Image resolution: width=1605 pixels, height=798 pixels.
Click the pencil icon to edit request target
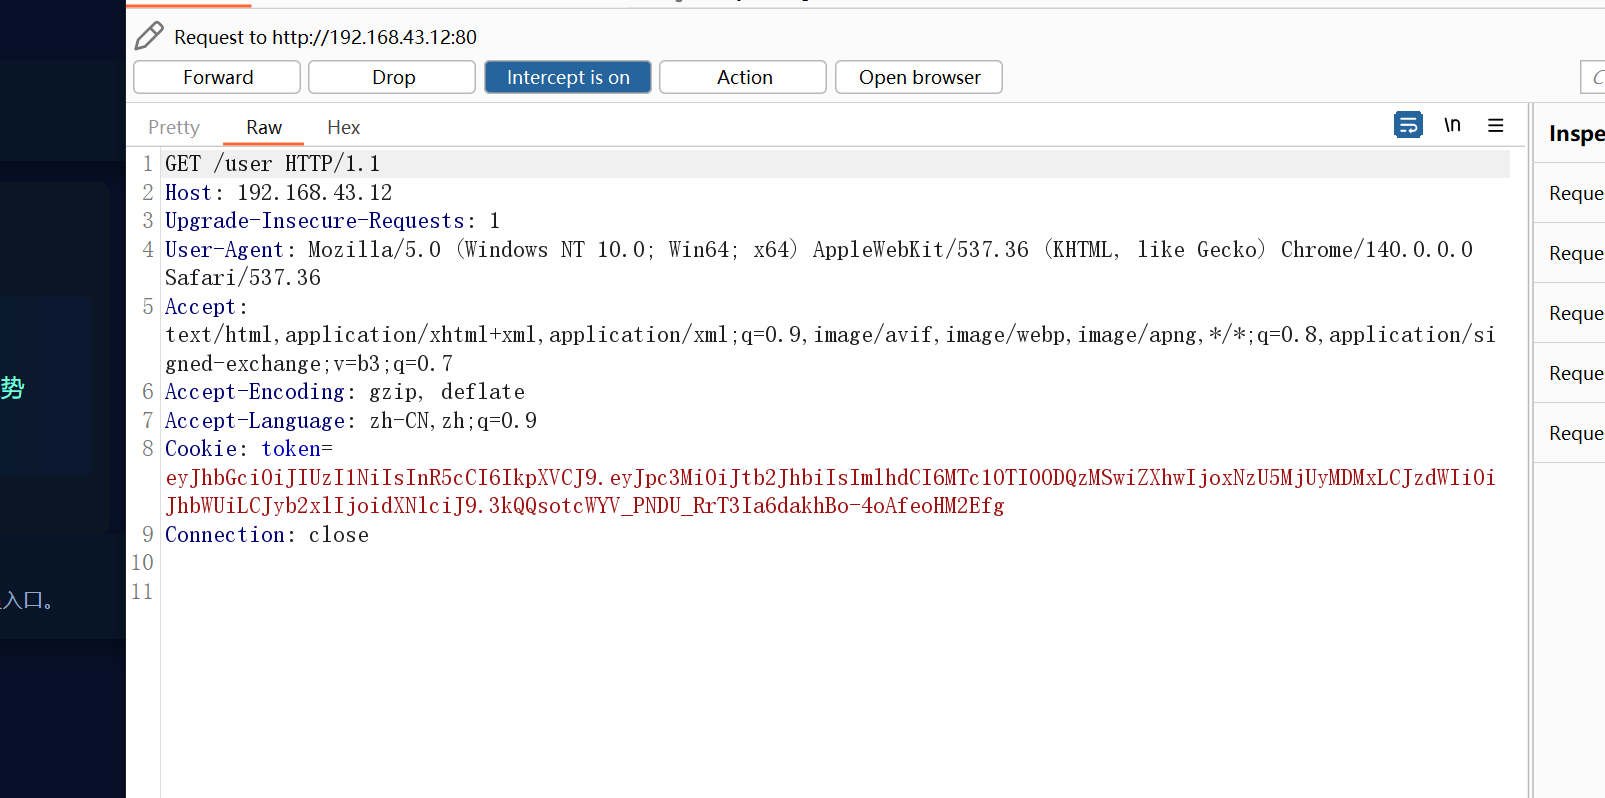149,36
